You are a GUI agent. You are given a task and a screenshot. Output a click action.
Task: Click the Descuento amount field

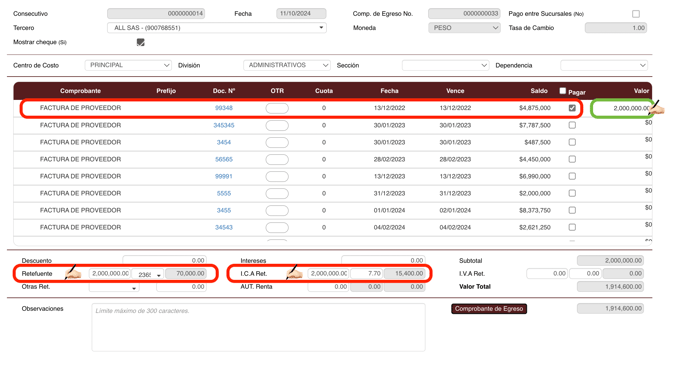click(x=165, y=261)
